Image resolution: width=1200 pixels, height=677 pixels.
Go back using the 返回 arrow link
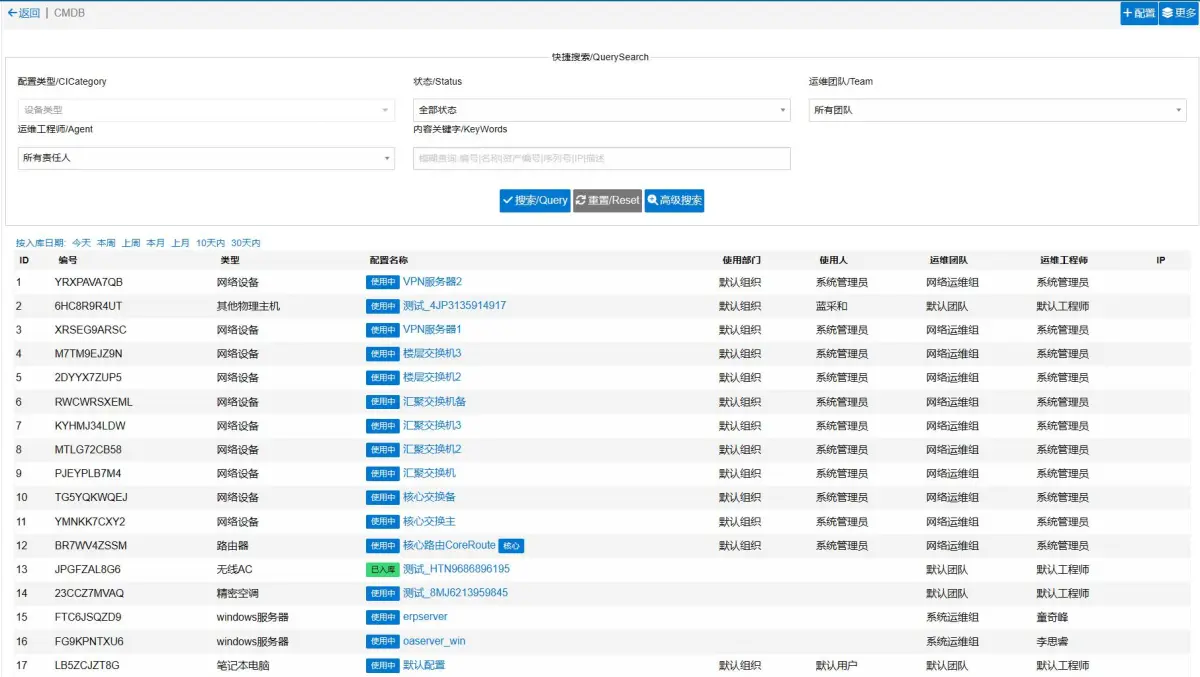pyautogui.click(x=23, y=13)
